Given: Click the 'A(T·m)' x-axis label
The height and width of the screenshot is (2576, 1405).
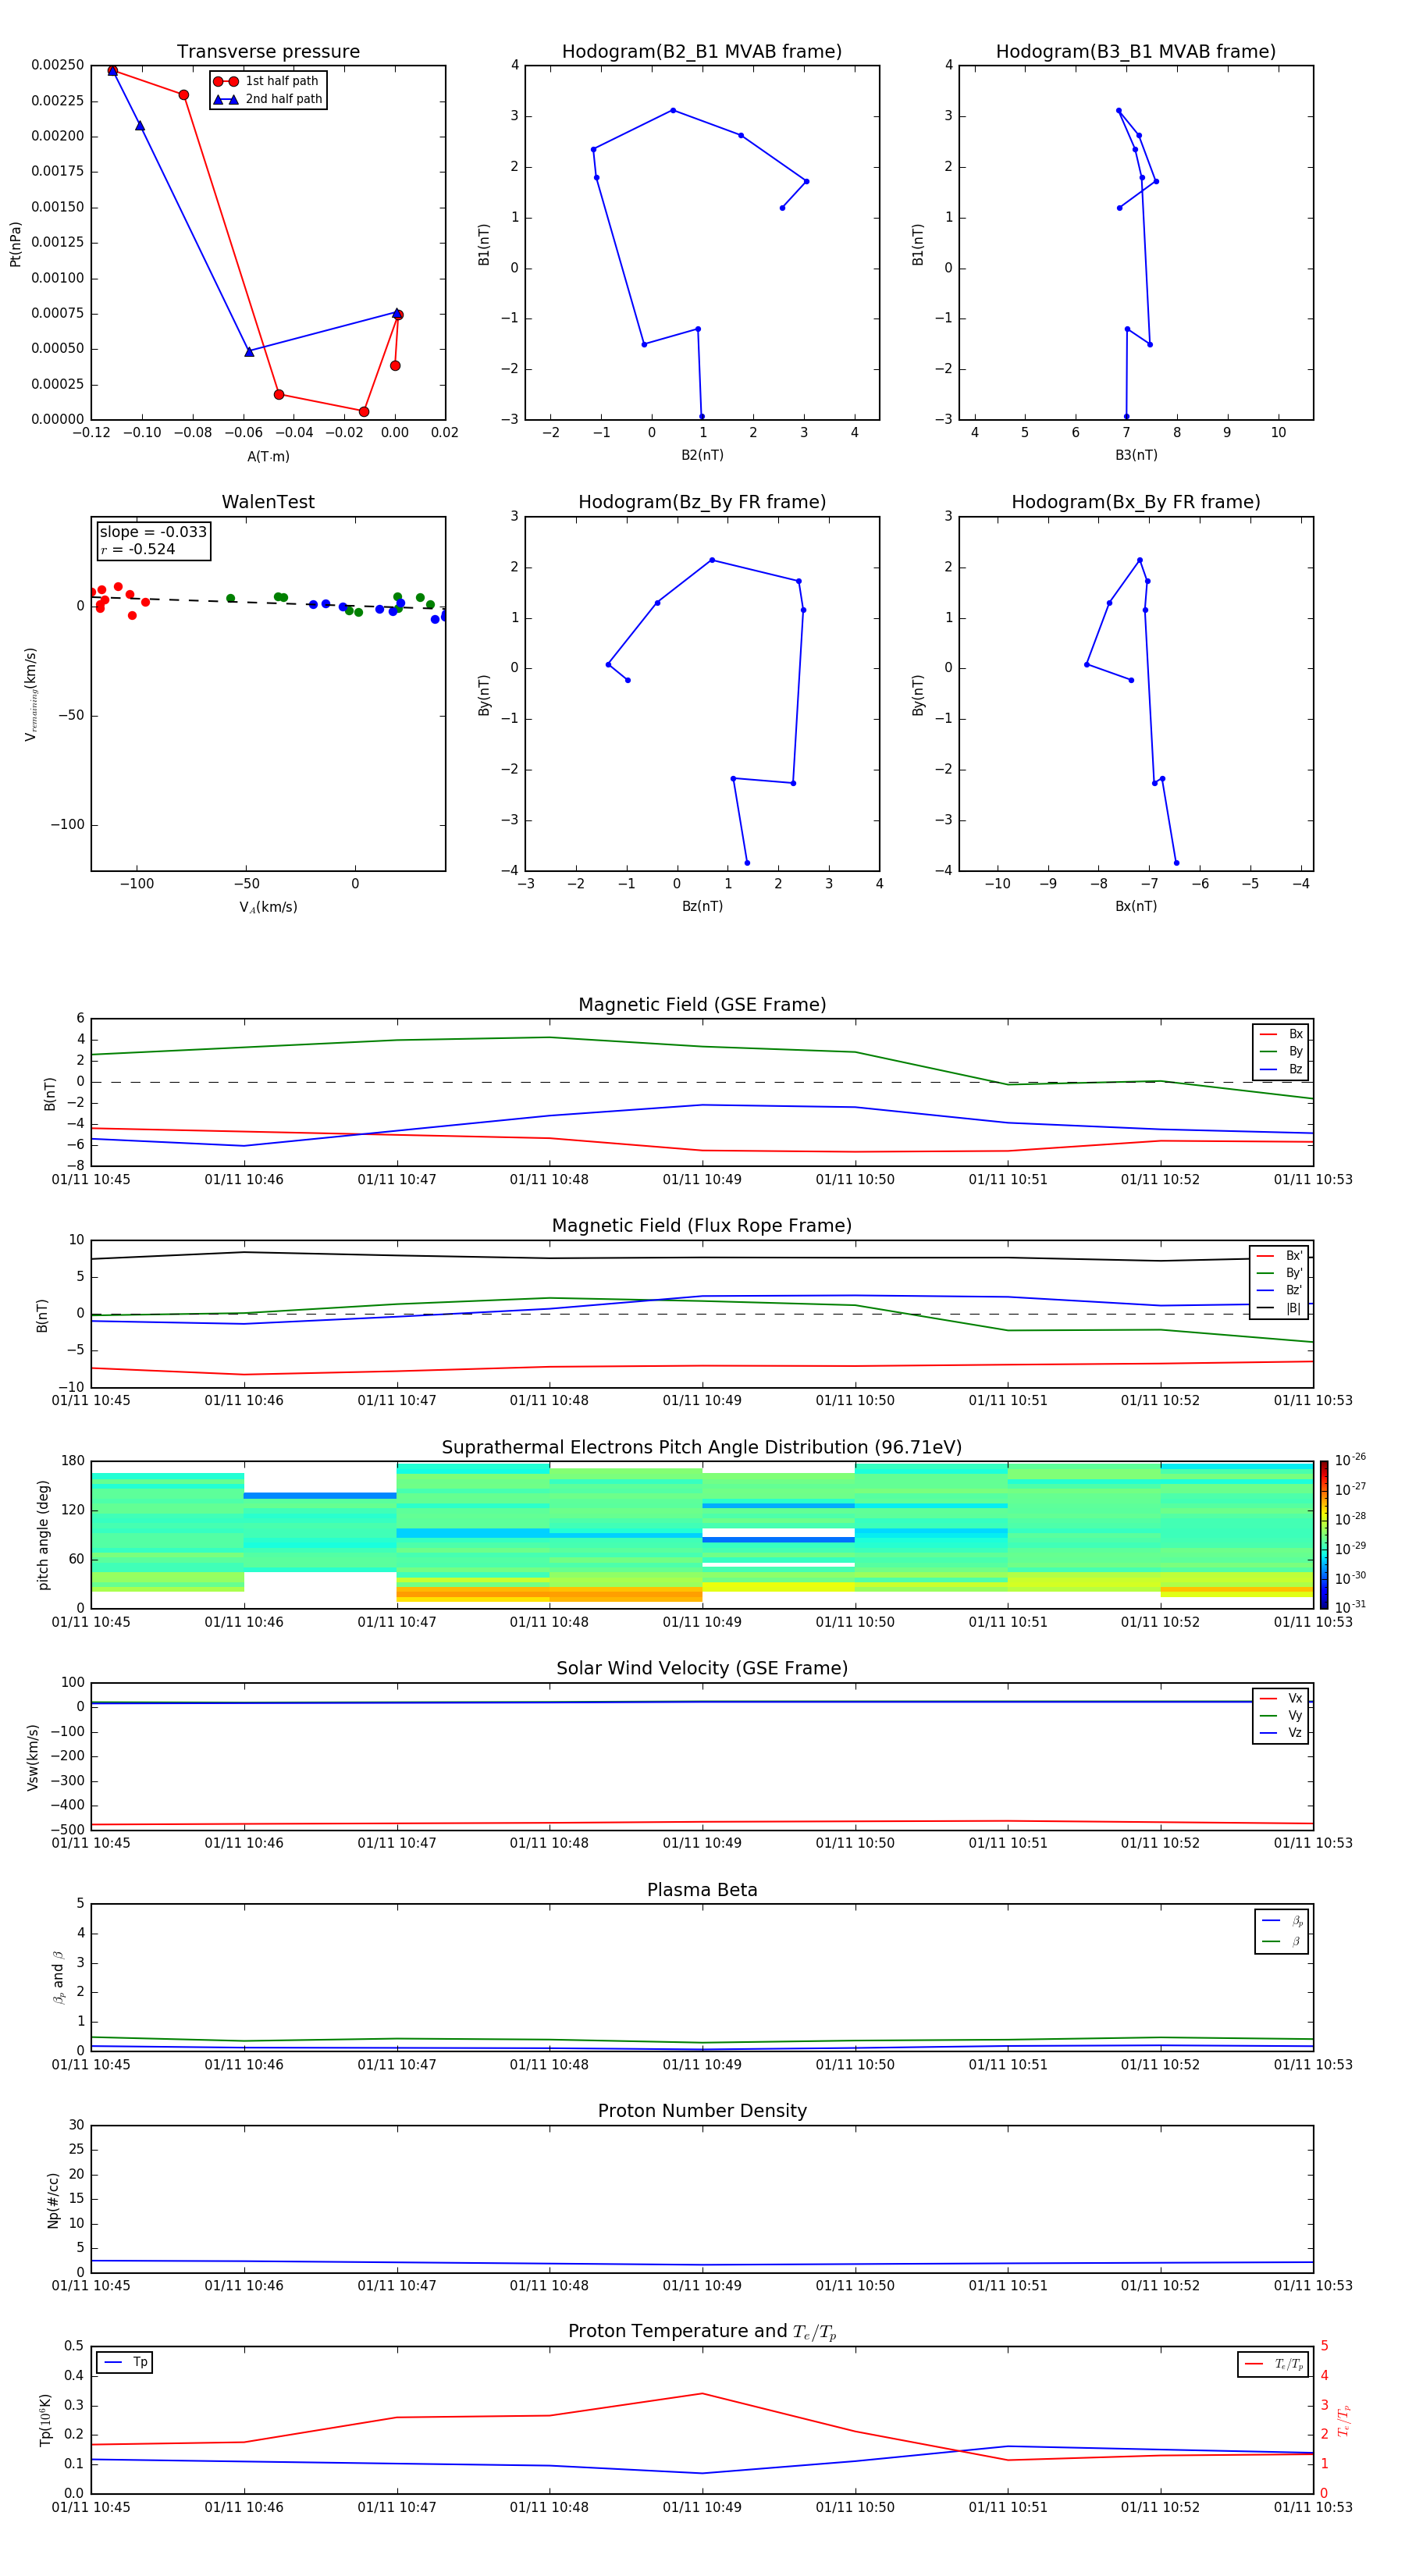Looking at the screenshot, I should click(x=268, y=457).
